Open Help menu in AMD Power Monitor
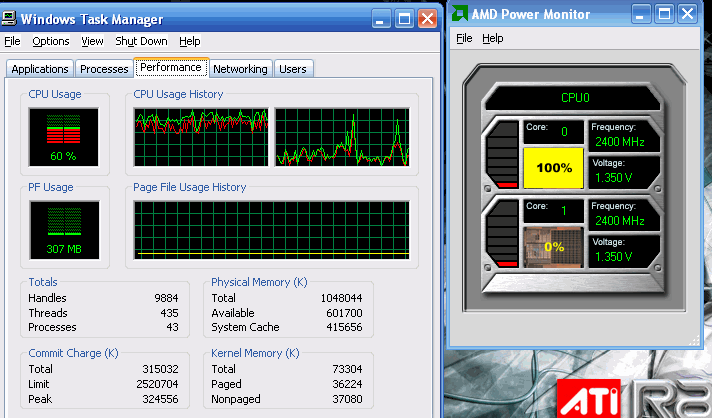The width and height of the screenshot is (712, 418). point(493,39)
